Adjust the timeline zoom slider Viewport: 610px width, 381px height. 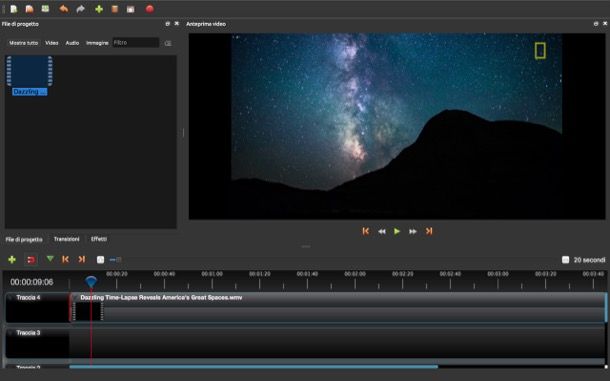point(116,260)
